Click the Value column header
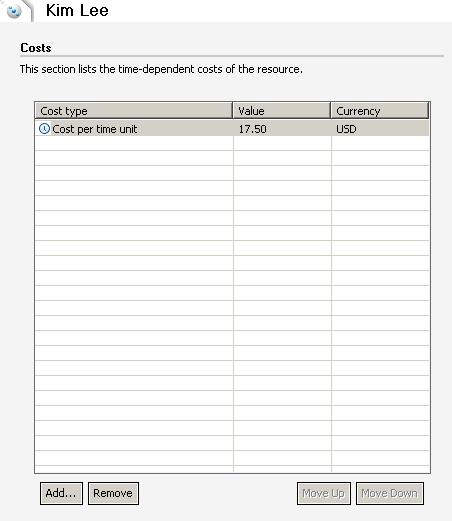 [282, 111]
